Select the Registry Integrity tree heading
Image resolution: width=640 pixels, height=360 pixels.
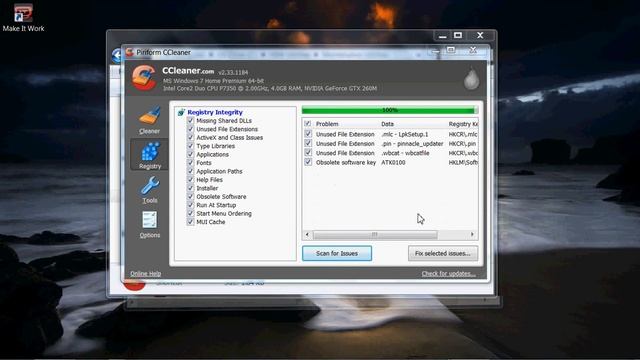(x=215, y=112)
